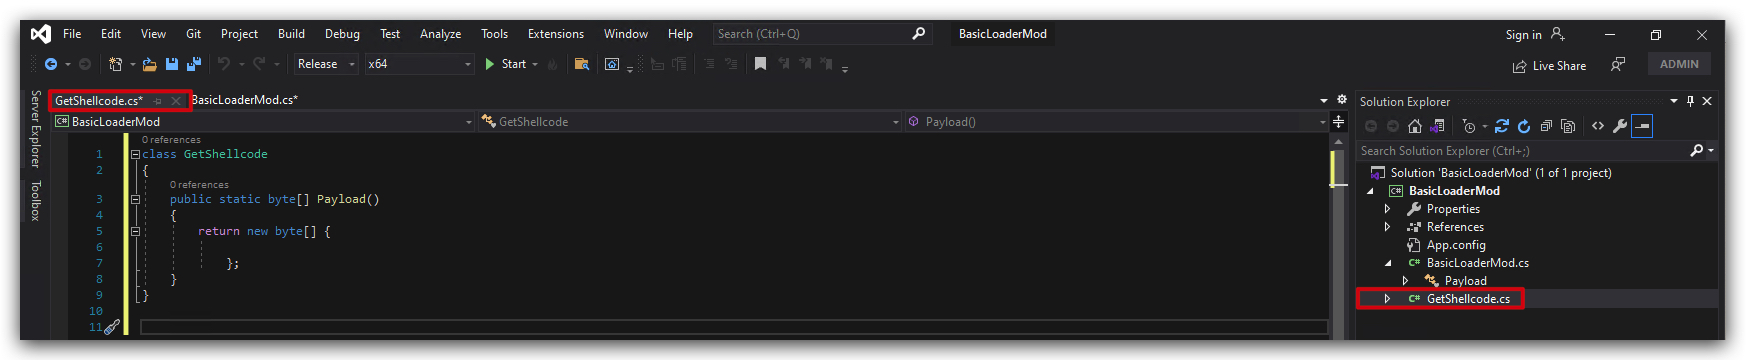This screenshot has width=1746, height=360.
Task: Click the Show All Files icon
Action: click(x=1568, y=126)
